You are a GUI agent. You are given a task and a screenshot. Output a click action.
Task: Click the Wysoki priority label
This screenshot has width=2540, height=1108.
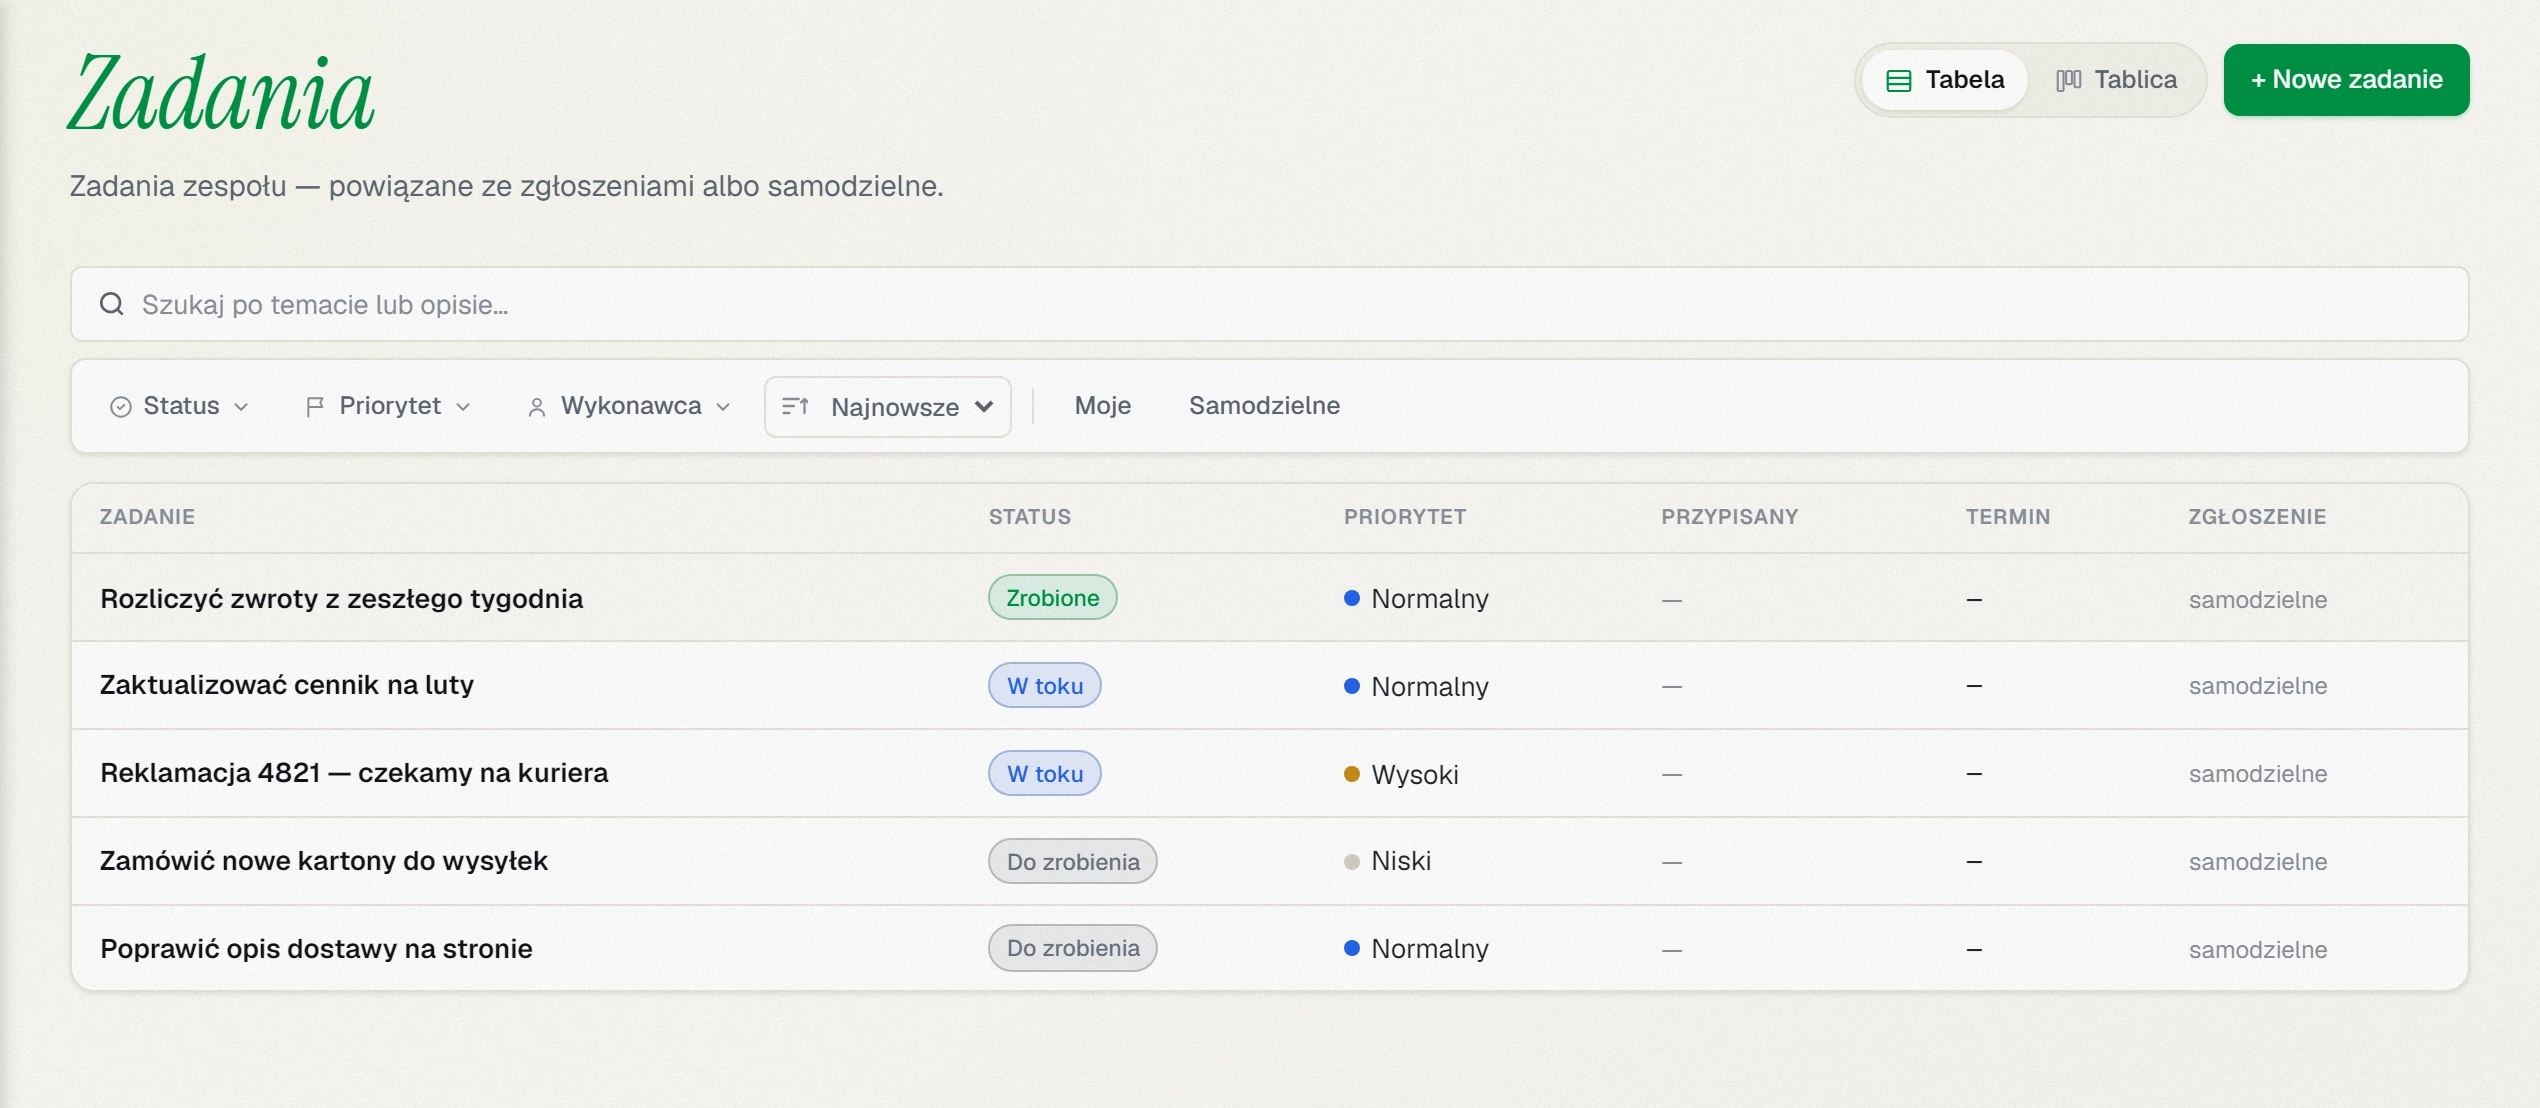point(1414,774)
